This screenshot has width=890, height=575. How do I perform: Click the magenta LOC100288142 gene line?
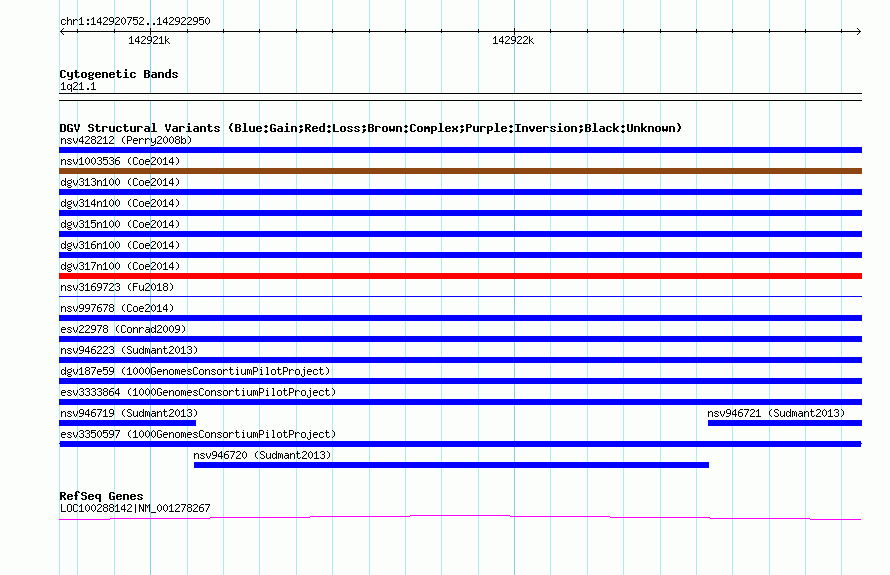pyautogui.click(x=460, y=517)
